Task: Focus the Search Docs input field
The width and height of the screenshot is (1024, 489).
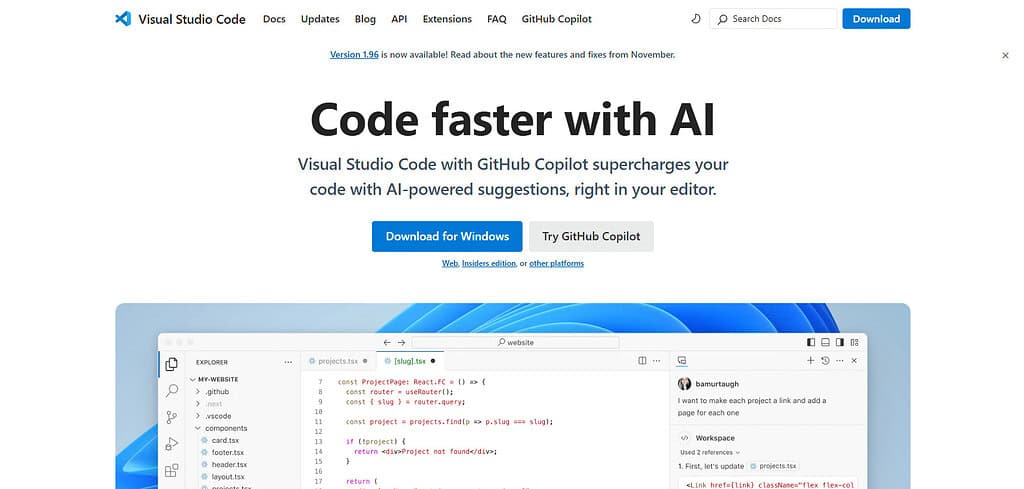Action: pyautogui.click(x=773, y=19)
